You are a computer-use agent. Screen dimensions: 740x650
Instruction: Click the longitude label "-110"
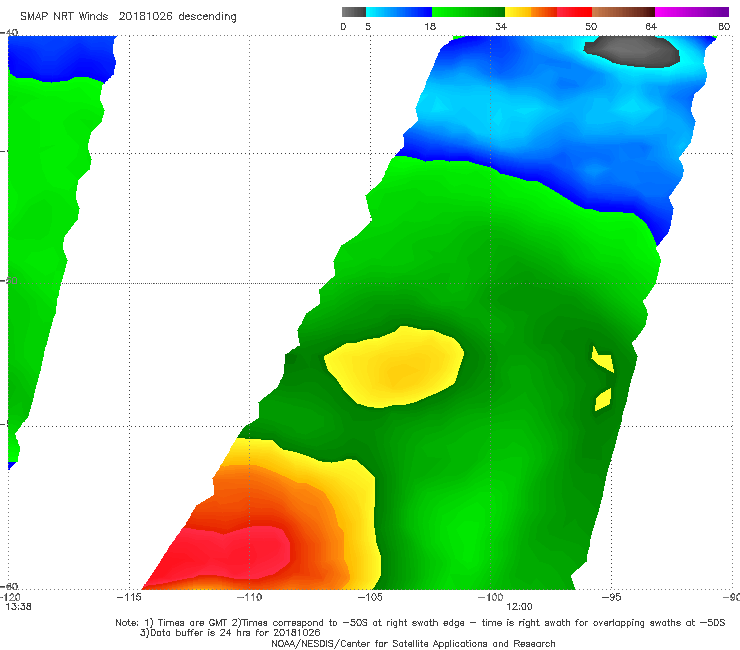[x=249, y=597]
